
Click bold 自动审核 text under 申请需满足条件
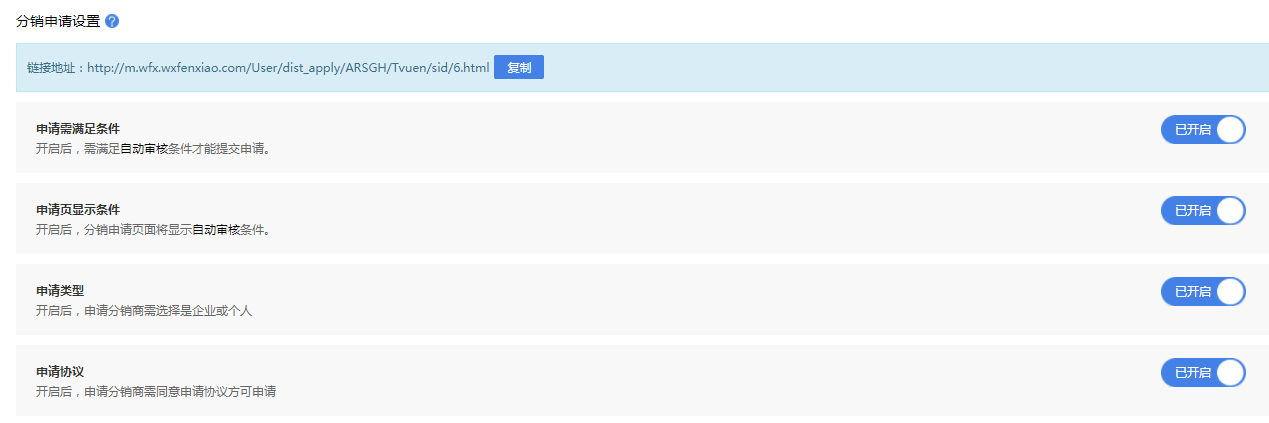(x=142, y=149)
